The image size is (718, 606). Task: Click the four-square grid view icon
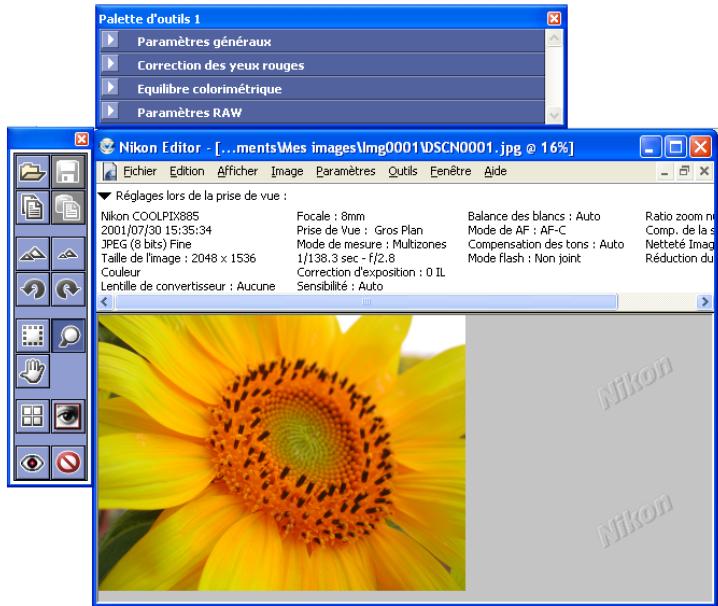click(x=33, y=416)
